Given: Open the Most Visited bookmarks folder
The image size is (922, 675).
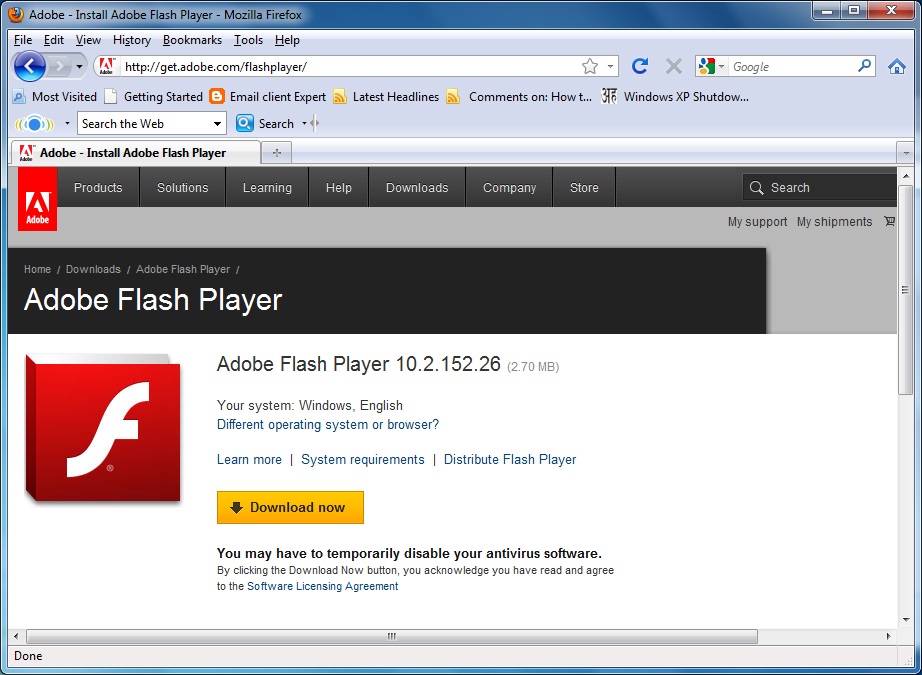Looking at the screenshot, I should point(55,96).
